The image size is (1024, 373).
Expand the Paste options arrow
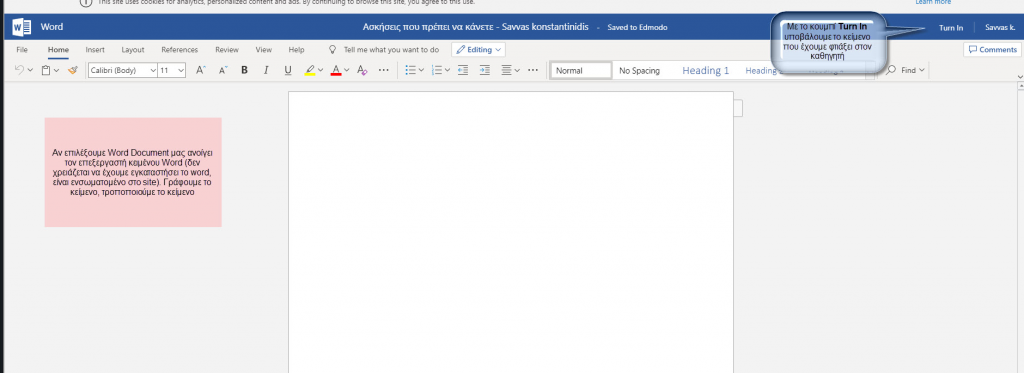click(x=57, y=70)
